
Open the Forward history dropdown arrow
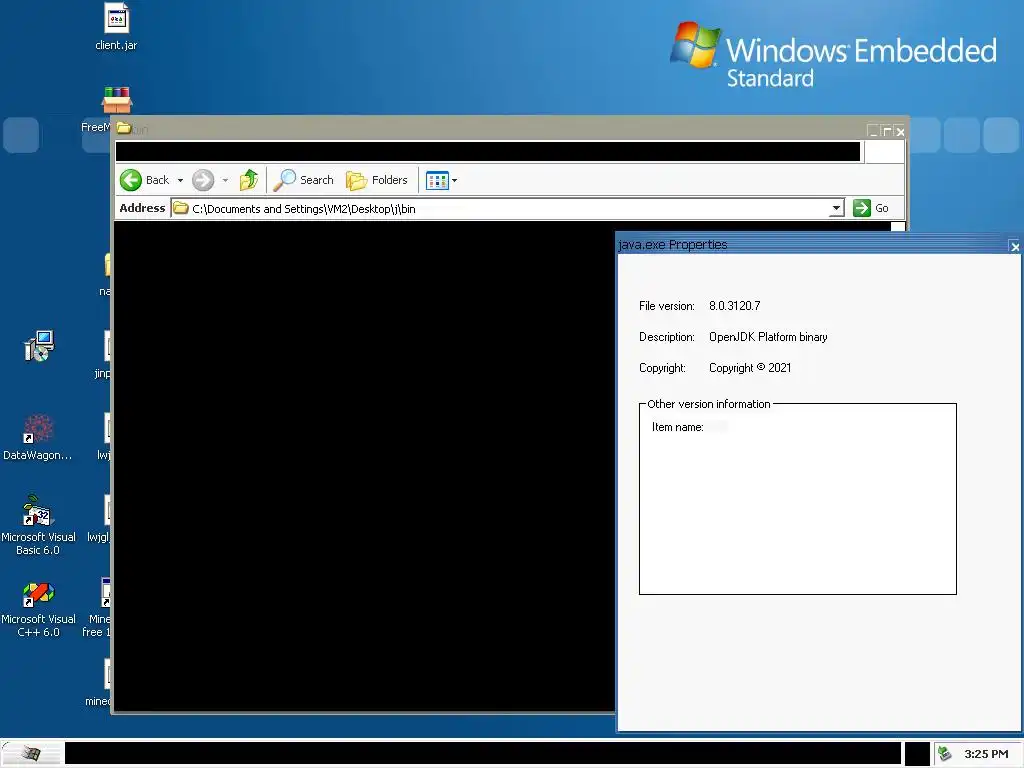click(x=225, y=180)
